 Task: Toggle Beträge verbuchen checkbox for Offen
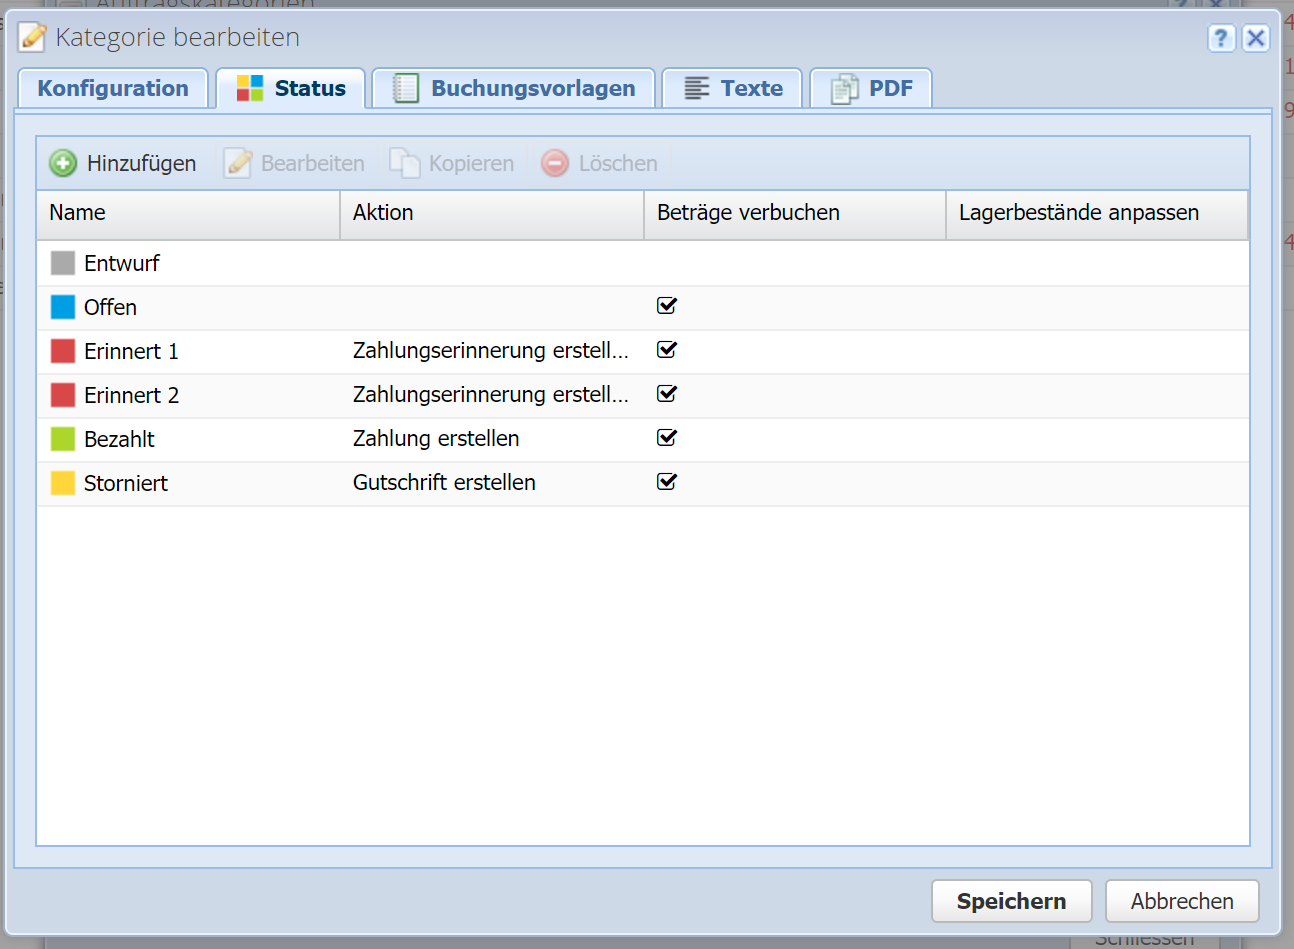tap(667, 306)
